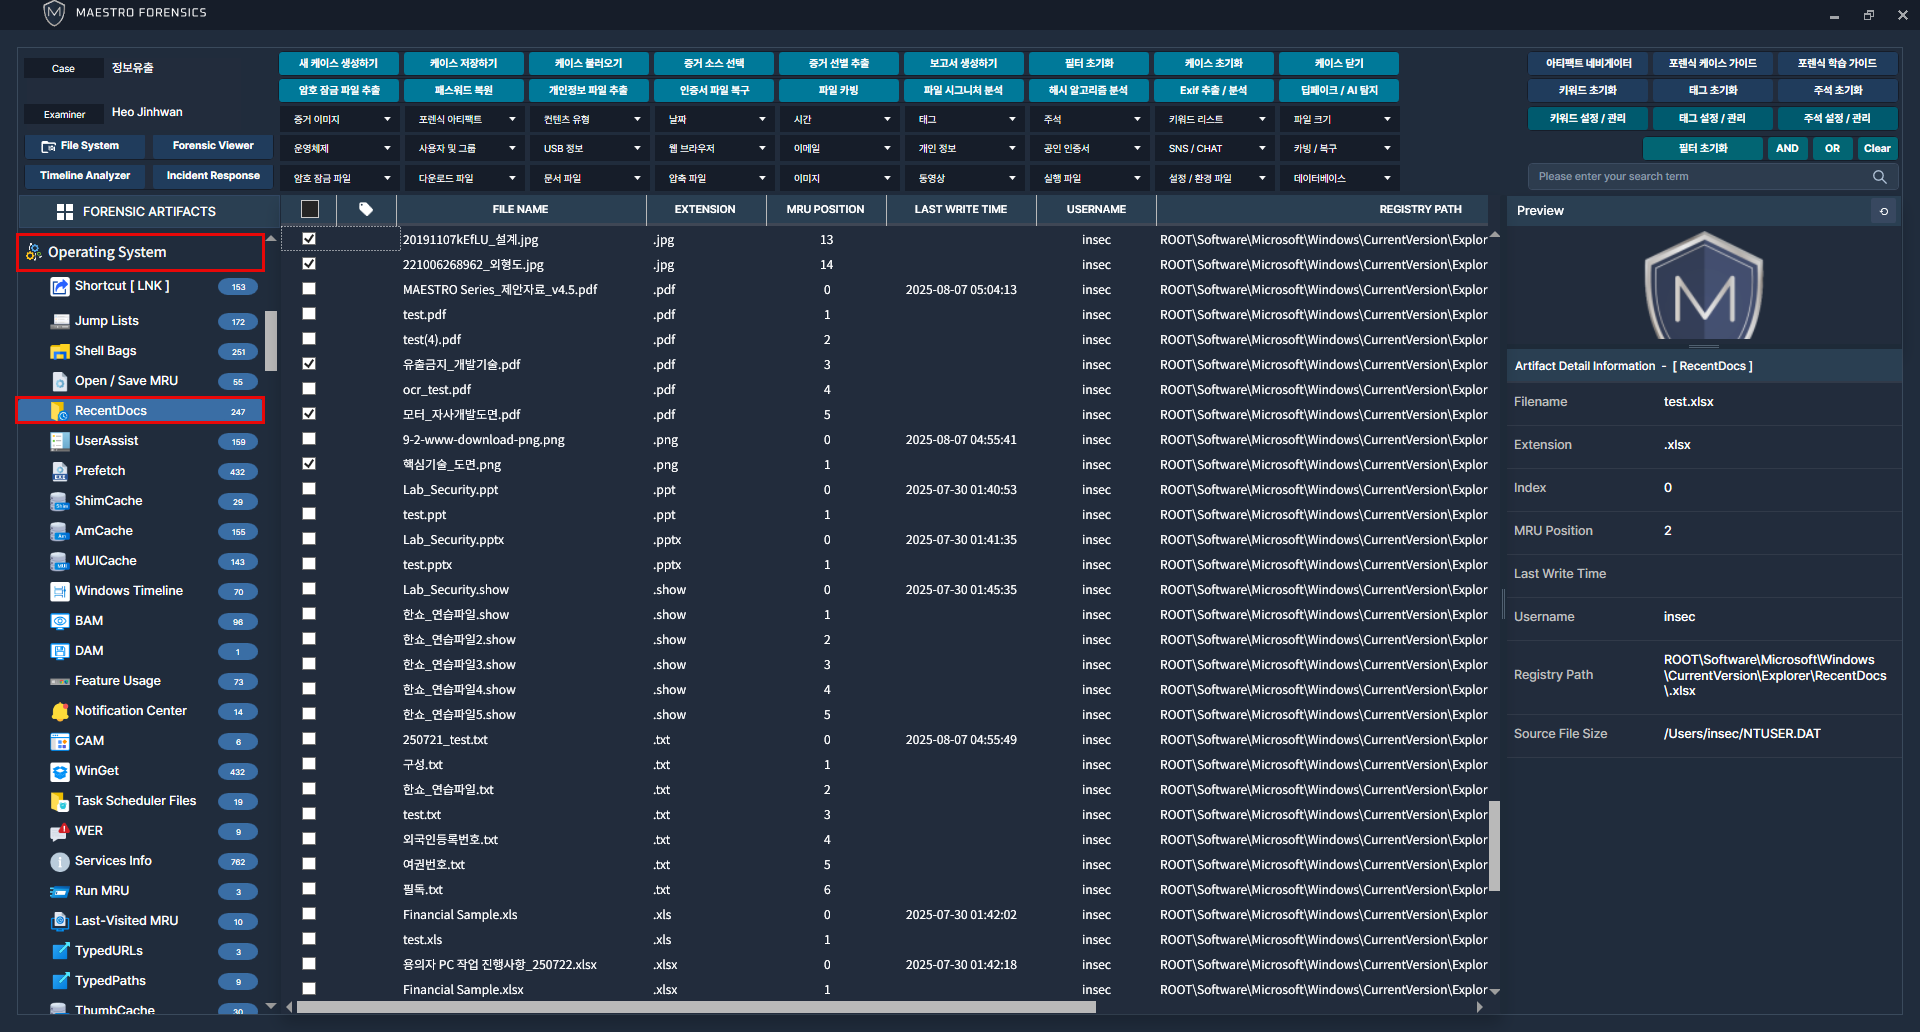Open the 키워드 리스트 dropdown
This screenshot has width=1920, height=1032.
(1215, 120)
